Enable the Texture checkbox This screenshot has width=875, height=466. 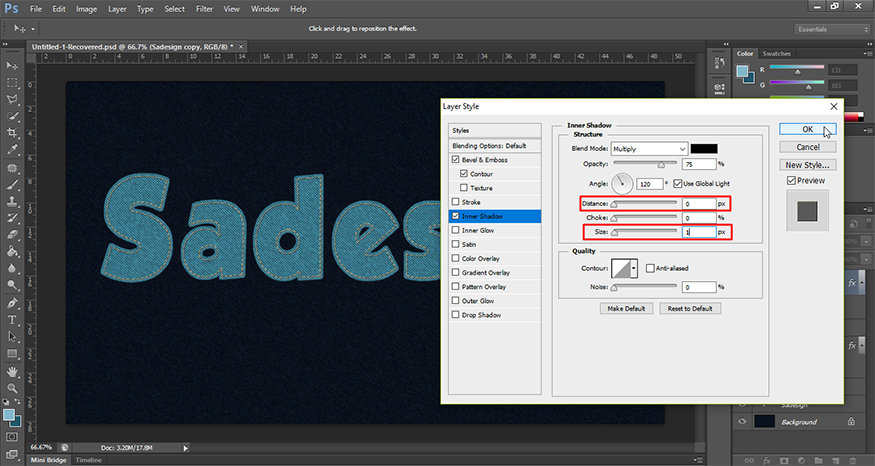pyautogui.click(x=464, y=188)
